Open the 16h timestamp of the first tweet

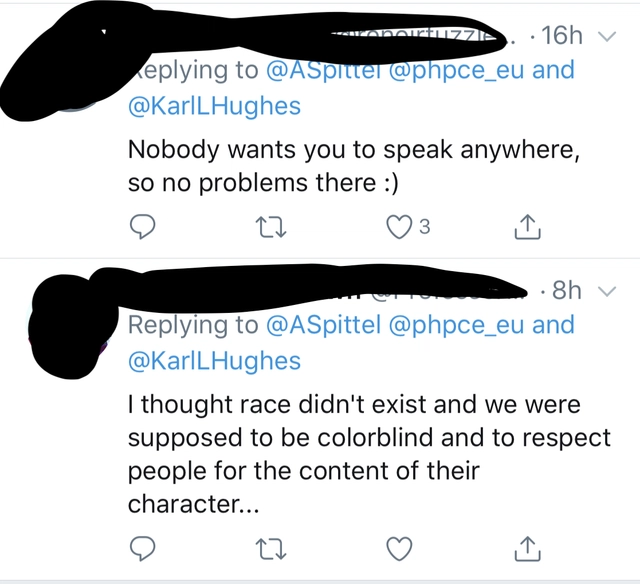[x=562, y=36]
